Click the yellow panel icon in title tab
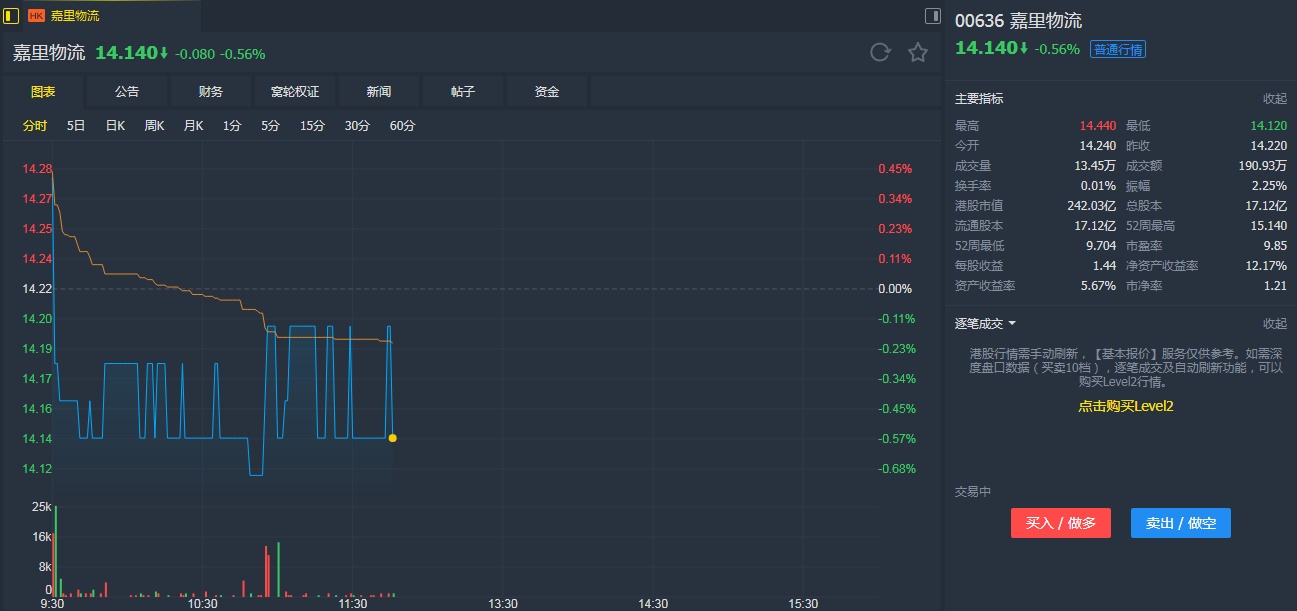 (12, 16)
